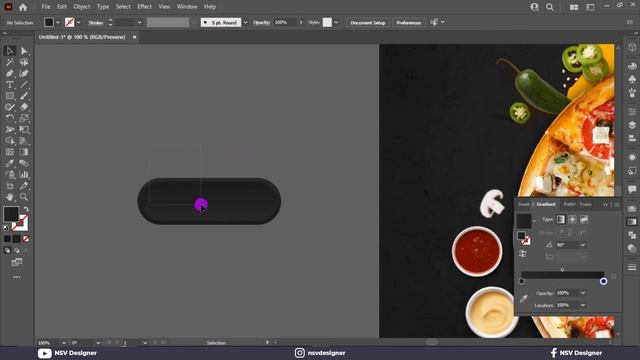The image size is (640, 360).
Task: Select the Selection tool (black arrow)
Action: (x=10, y=51)
